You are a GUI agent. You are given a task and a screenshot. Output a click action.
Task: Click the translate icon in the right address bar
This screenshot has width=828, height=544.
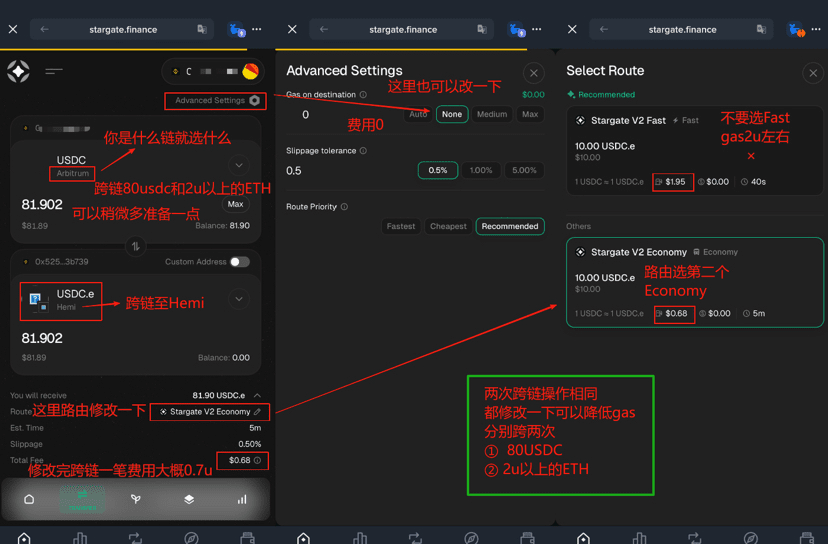coord(761,30)
